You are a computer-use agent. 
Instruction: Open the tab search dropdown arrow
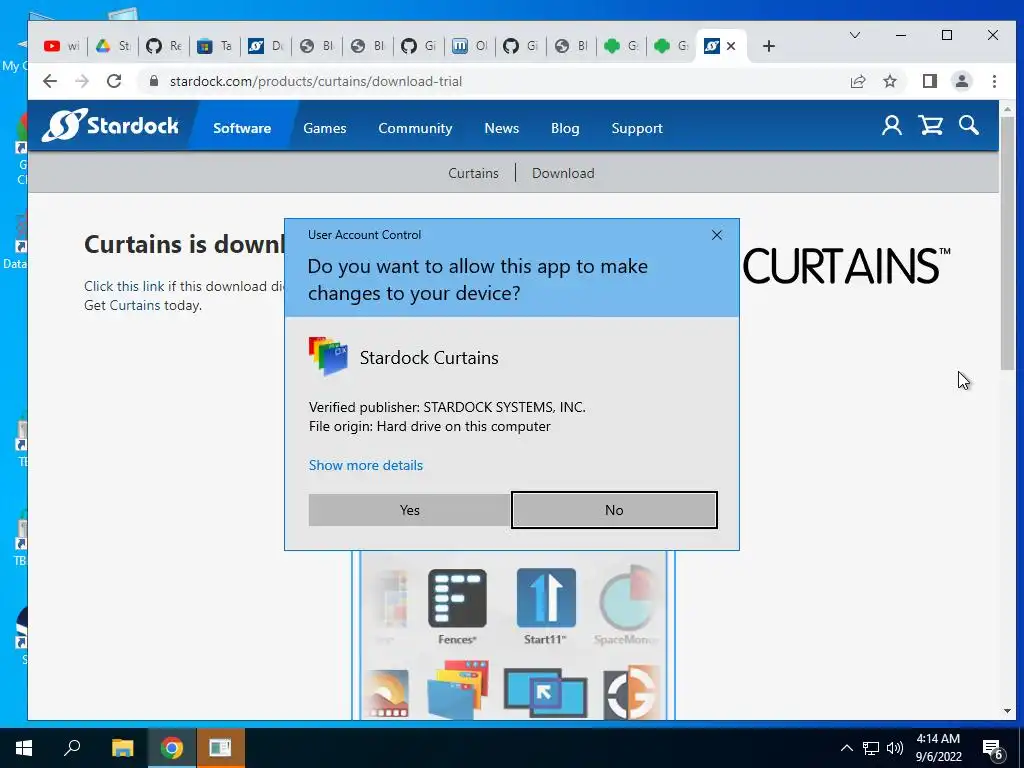tap(854, 35)
